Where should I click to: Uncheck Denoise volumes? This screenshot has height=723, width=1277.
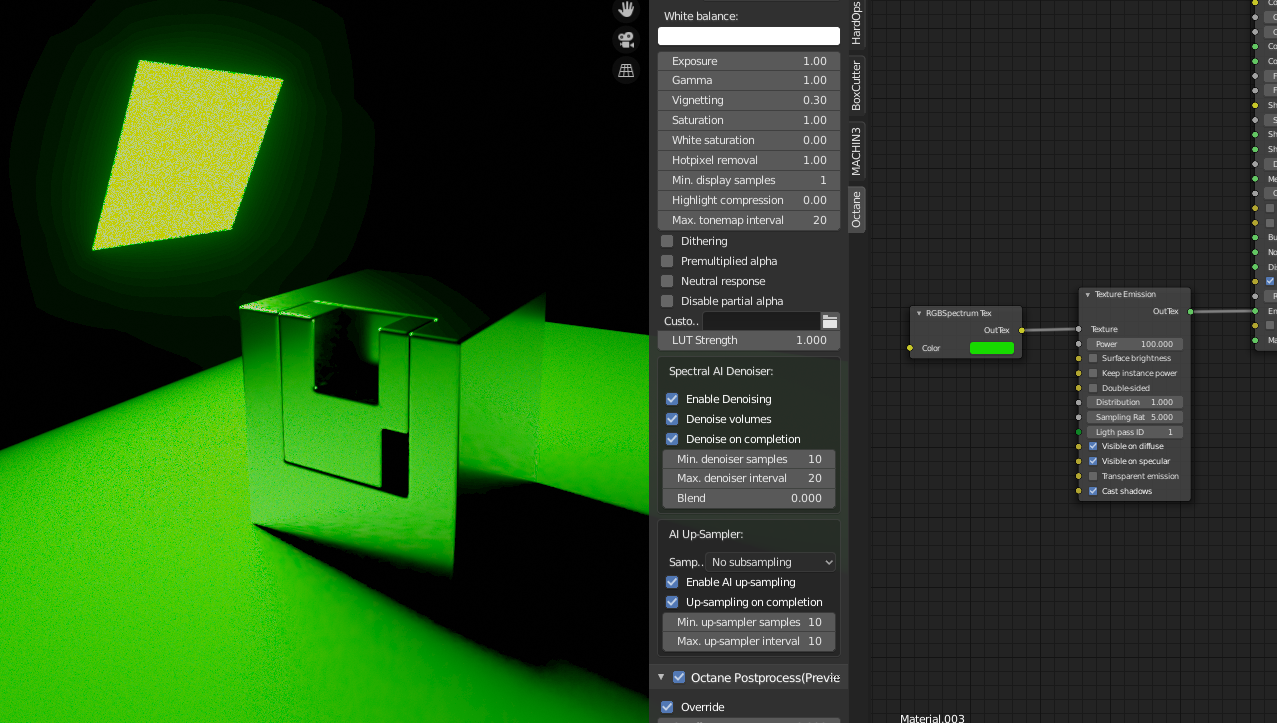(x=672, y=419)
